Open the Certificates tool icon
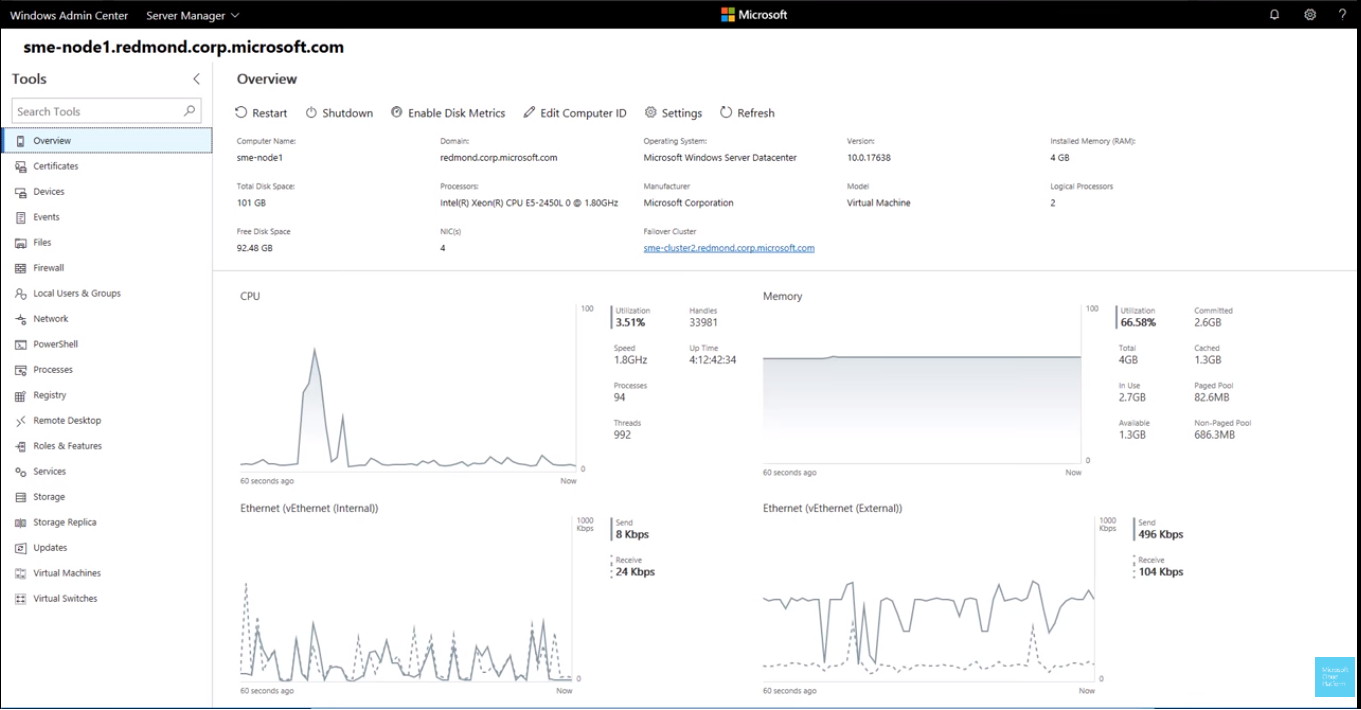The width and height of the screenshot is (1361, 710). pyautogui.click(x=21, y=166)
